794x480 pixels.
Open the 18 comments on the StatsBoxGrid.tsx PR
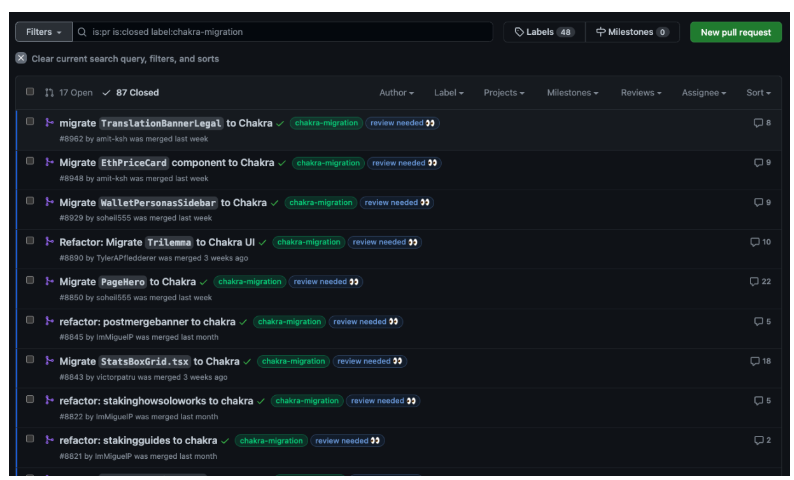(760, 361)
